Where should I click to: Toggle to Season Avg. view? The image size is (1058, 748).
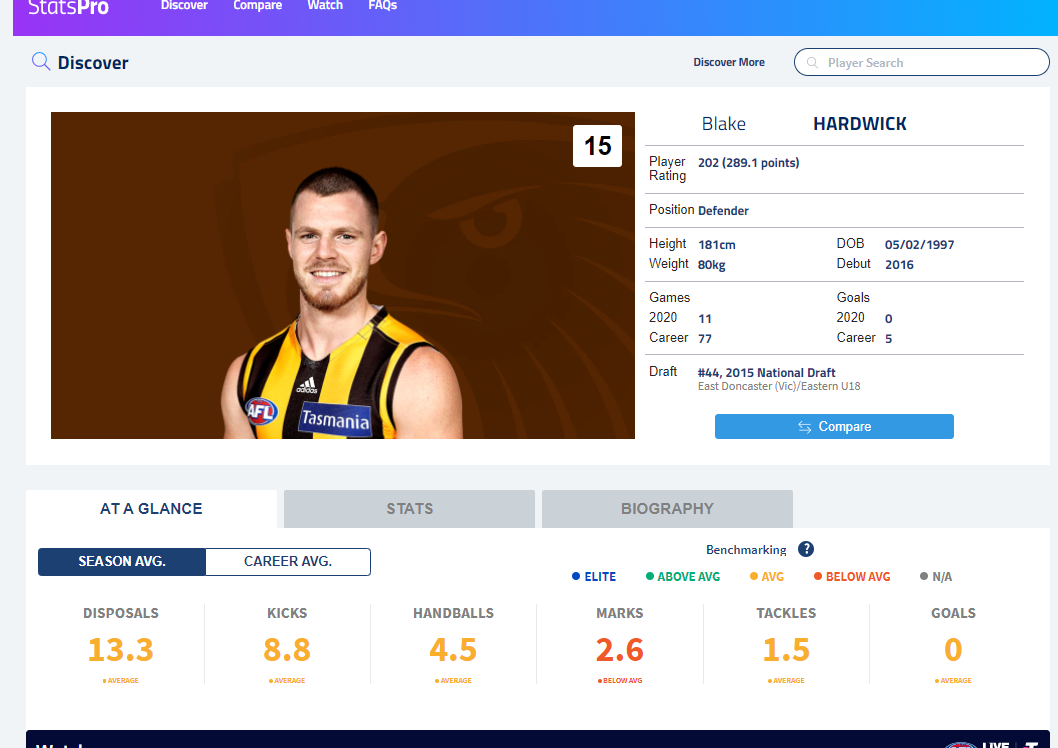click(122, 562)
